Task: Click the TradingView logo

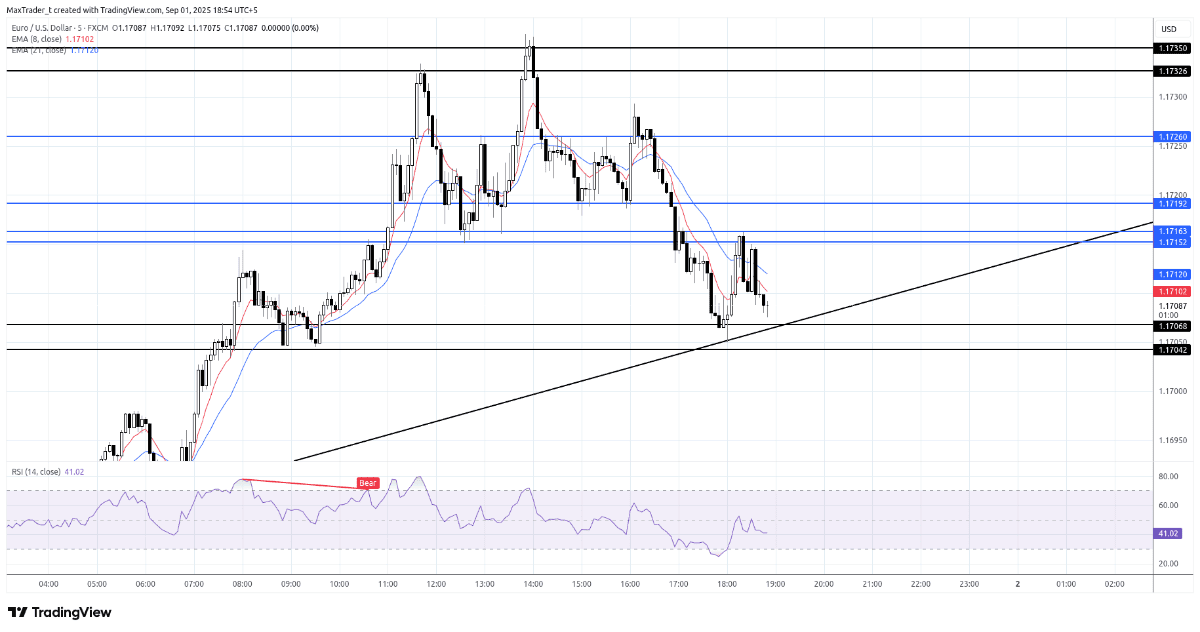Action: point(60,612)
